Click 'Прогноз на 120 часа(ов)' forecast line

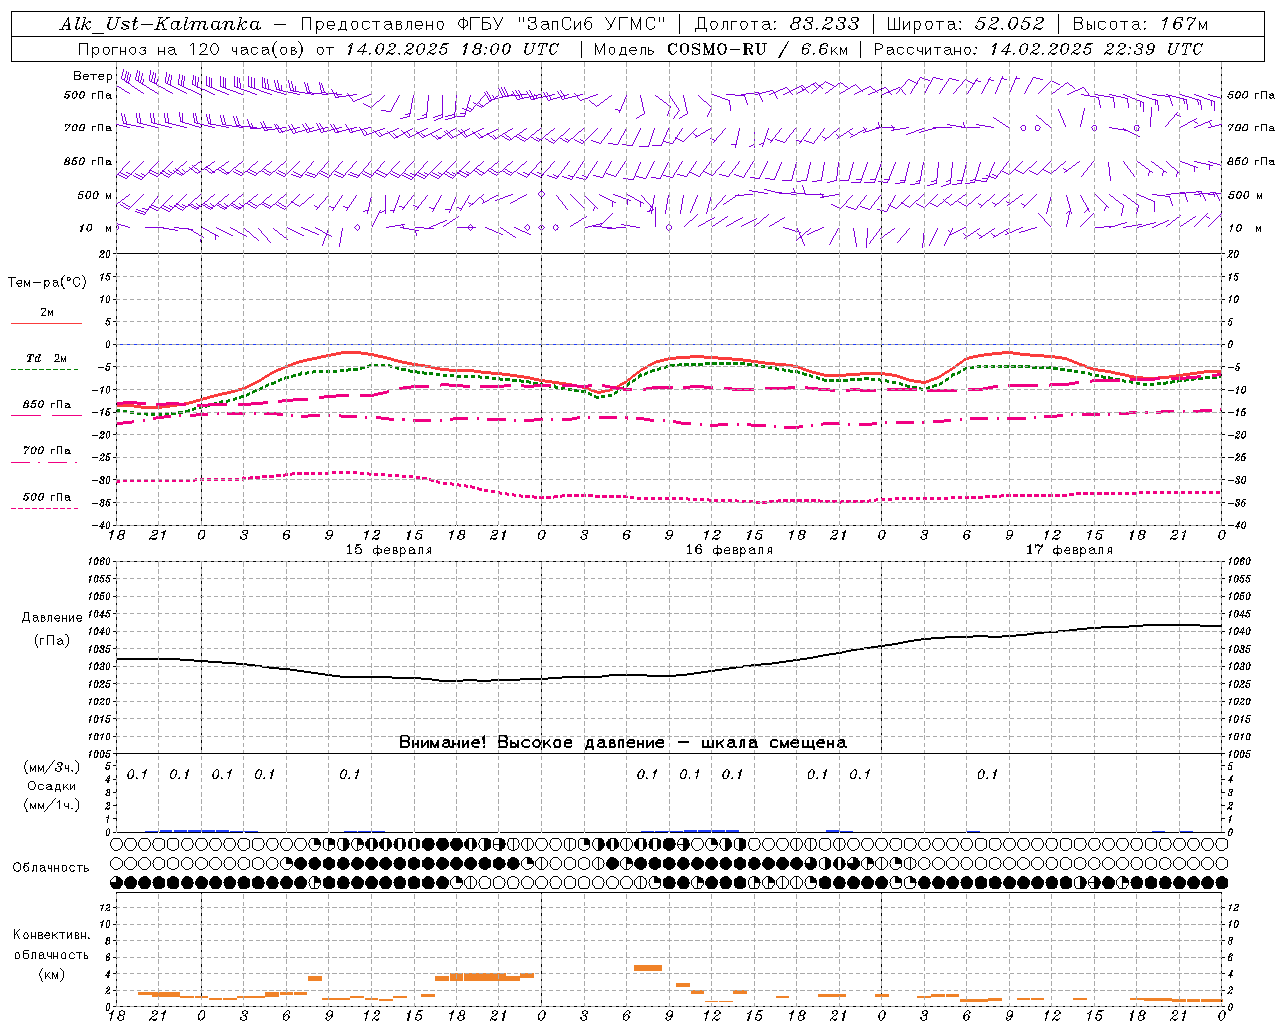pos(192,49)
